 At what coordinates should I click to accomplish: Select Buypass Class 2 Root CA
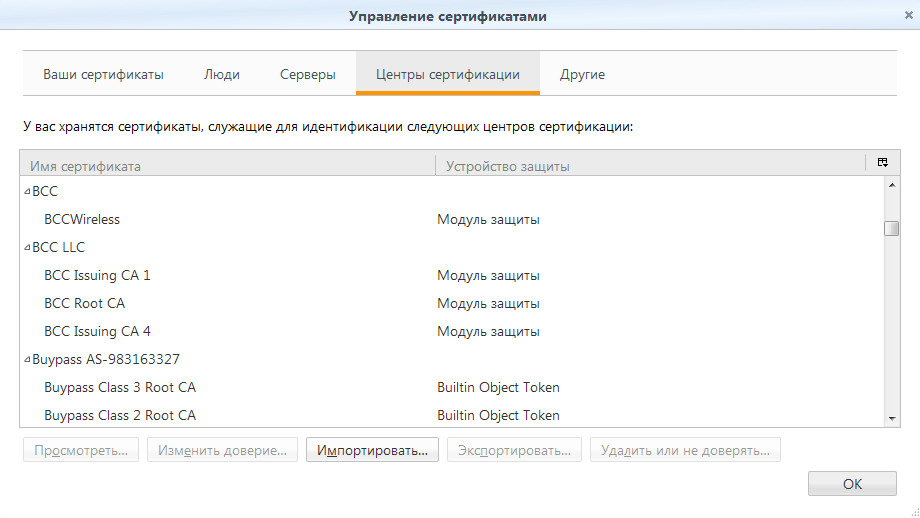[x=119, y=415]
